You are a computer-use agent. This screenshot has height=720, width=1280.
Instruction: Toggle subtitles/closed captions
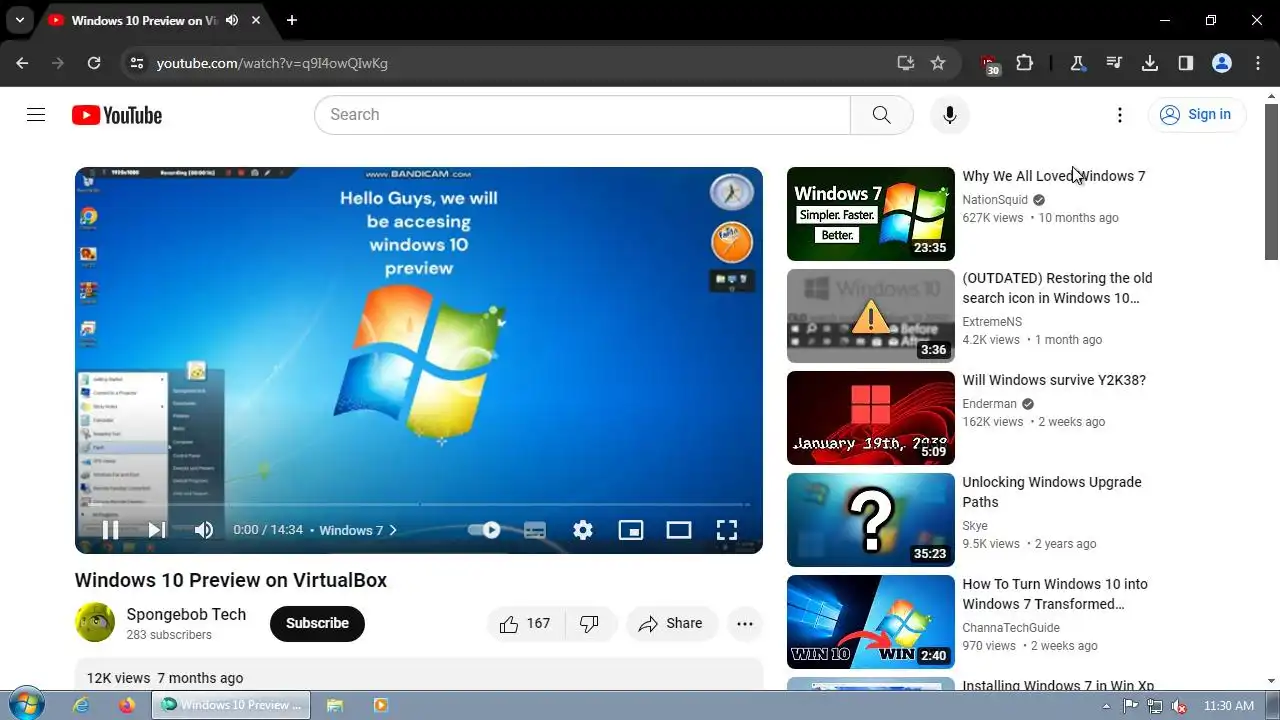(x=535, y=530)
